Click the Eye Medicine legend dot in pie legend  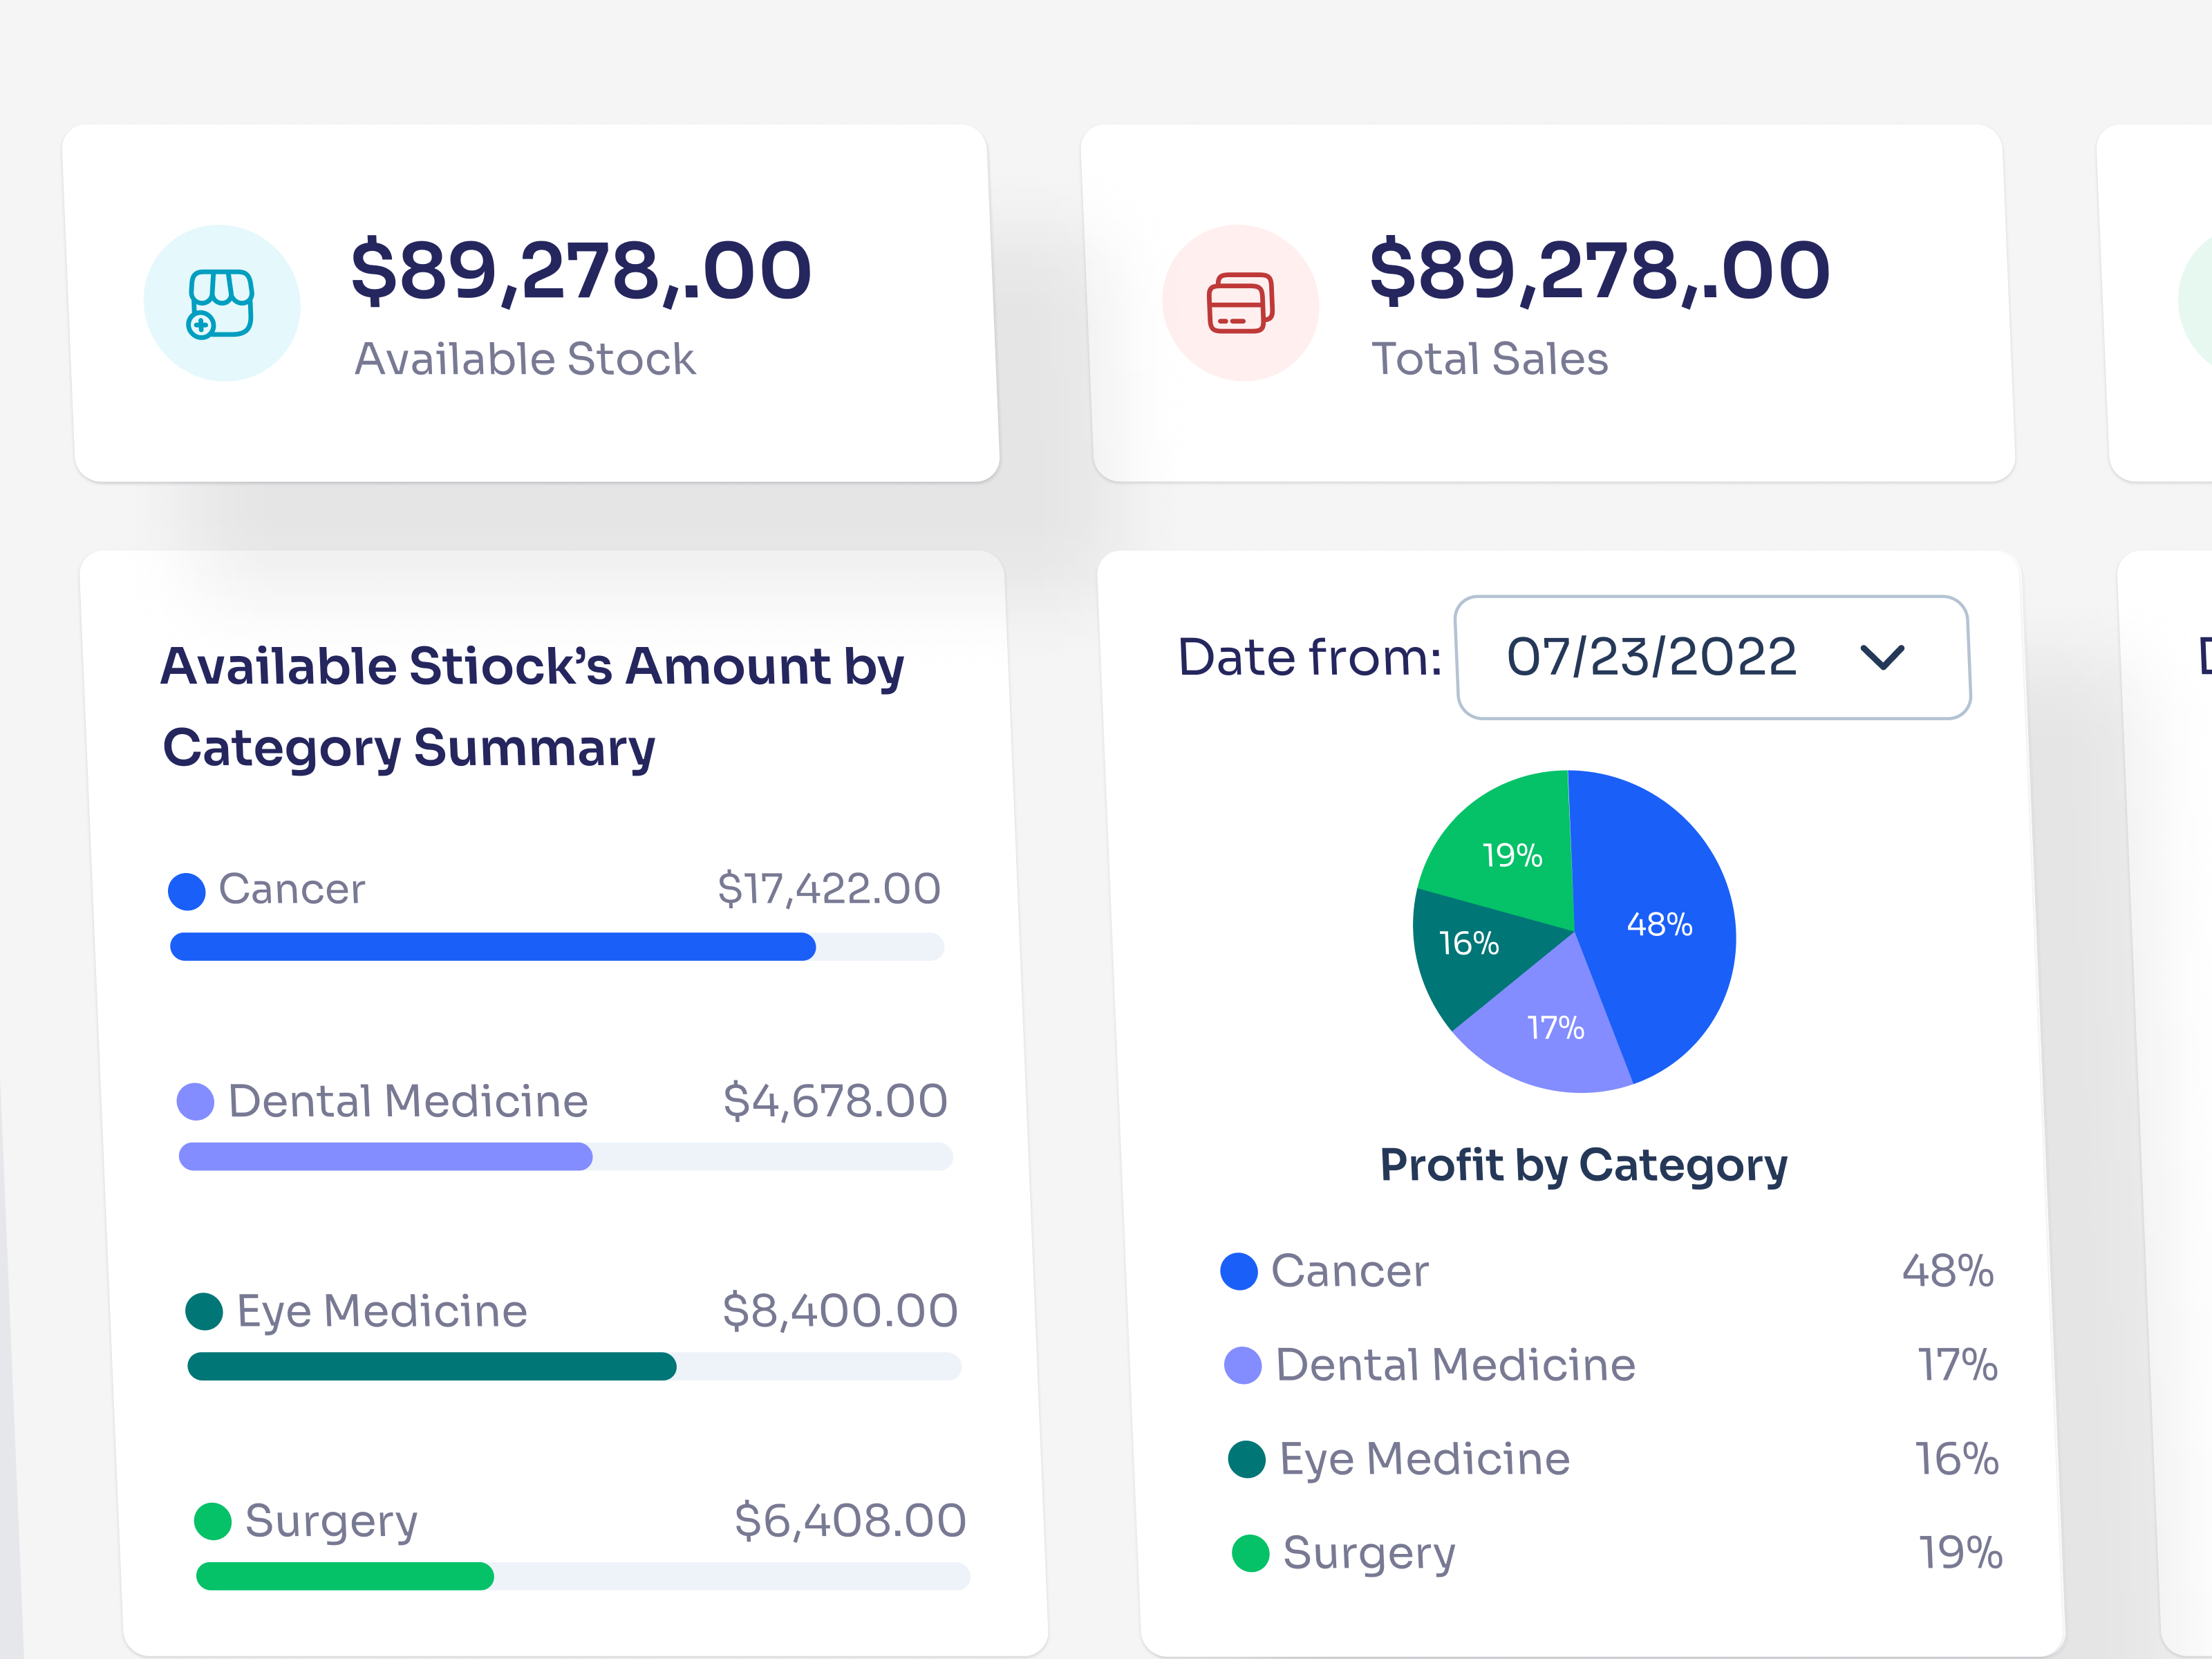click(1247, 1459)
